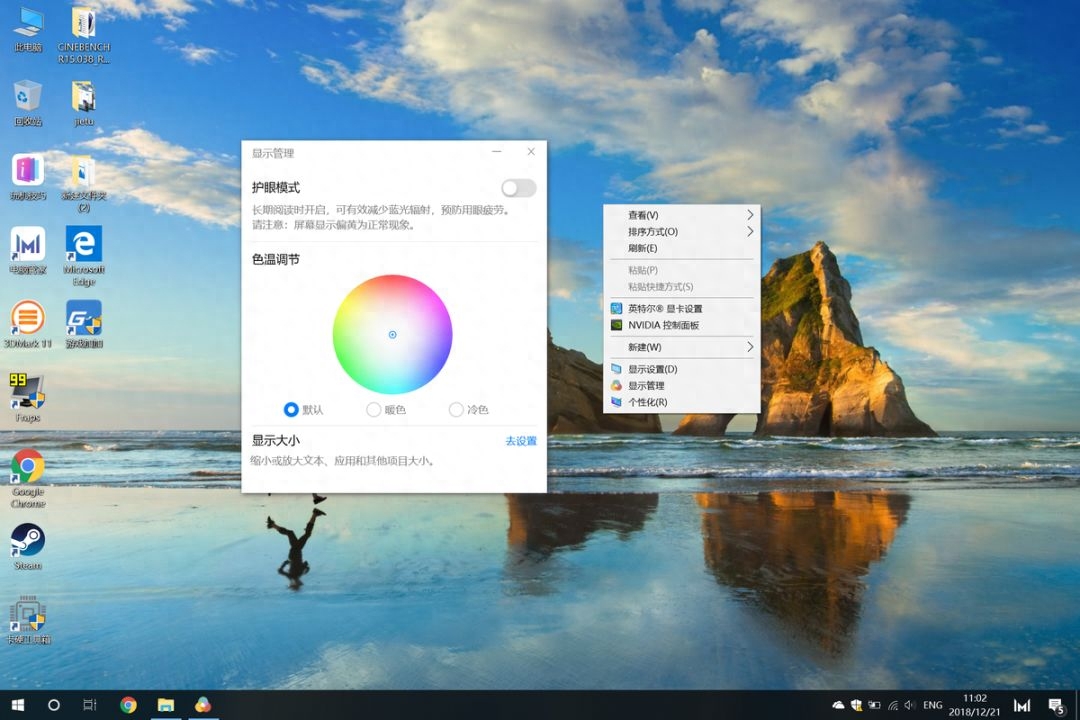
Task: Open NVIDIA 控制面板 from the context menu
Action: tap(663, 325)
